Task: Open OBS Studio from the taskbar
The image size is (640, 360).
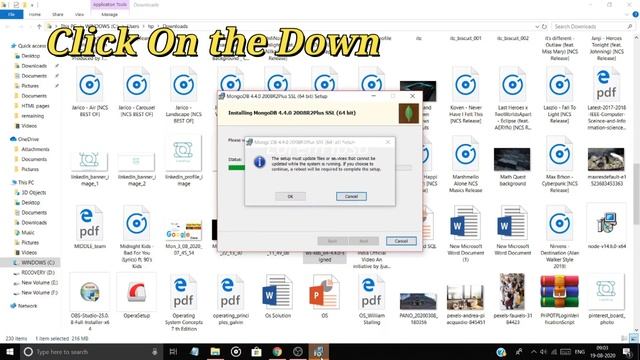Action: [298, 351]
